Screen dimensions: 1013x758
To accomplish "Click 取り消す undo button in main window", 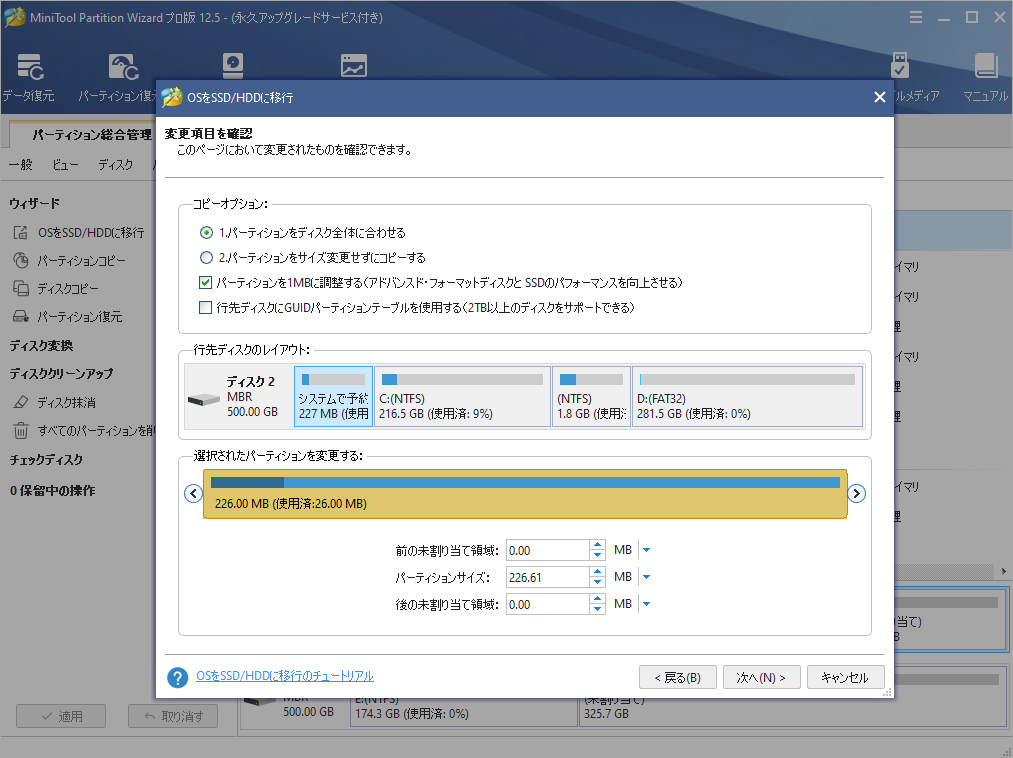I will (173, 716).
